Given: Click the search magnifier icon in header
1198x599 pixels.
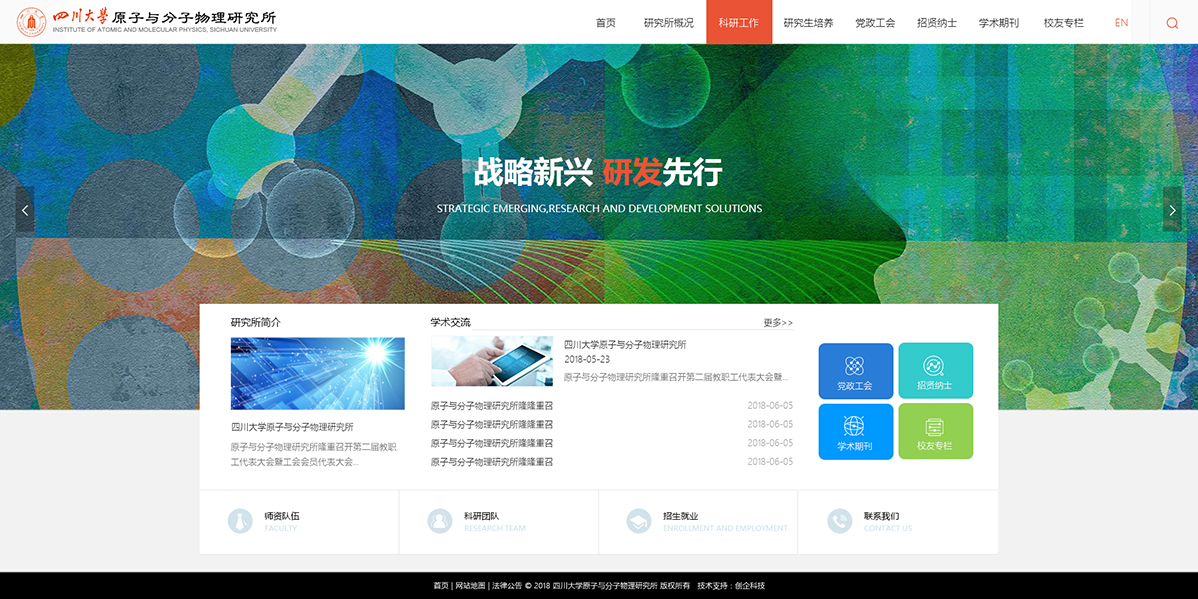Looking at the screenshot, I should click(1172, 23).
